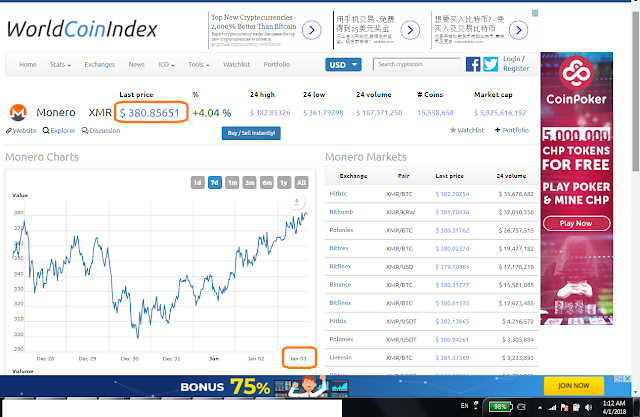Click the volume icon in taskbar
This screenshot has height=417, width=640.
[588, 407]
